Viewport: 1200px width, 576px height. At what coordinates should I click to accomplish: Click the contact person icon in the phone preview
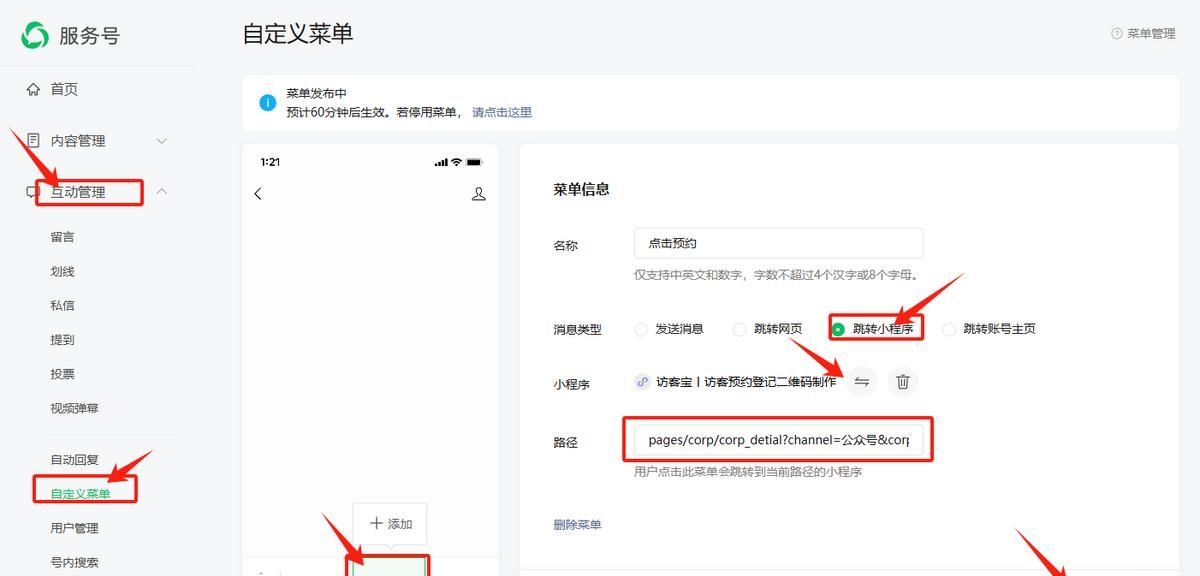tap(479, 193)
